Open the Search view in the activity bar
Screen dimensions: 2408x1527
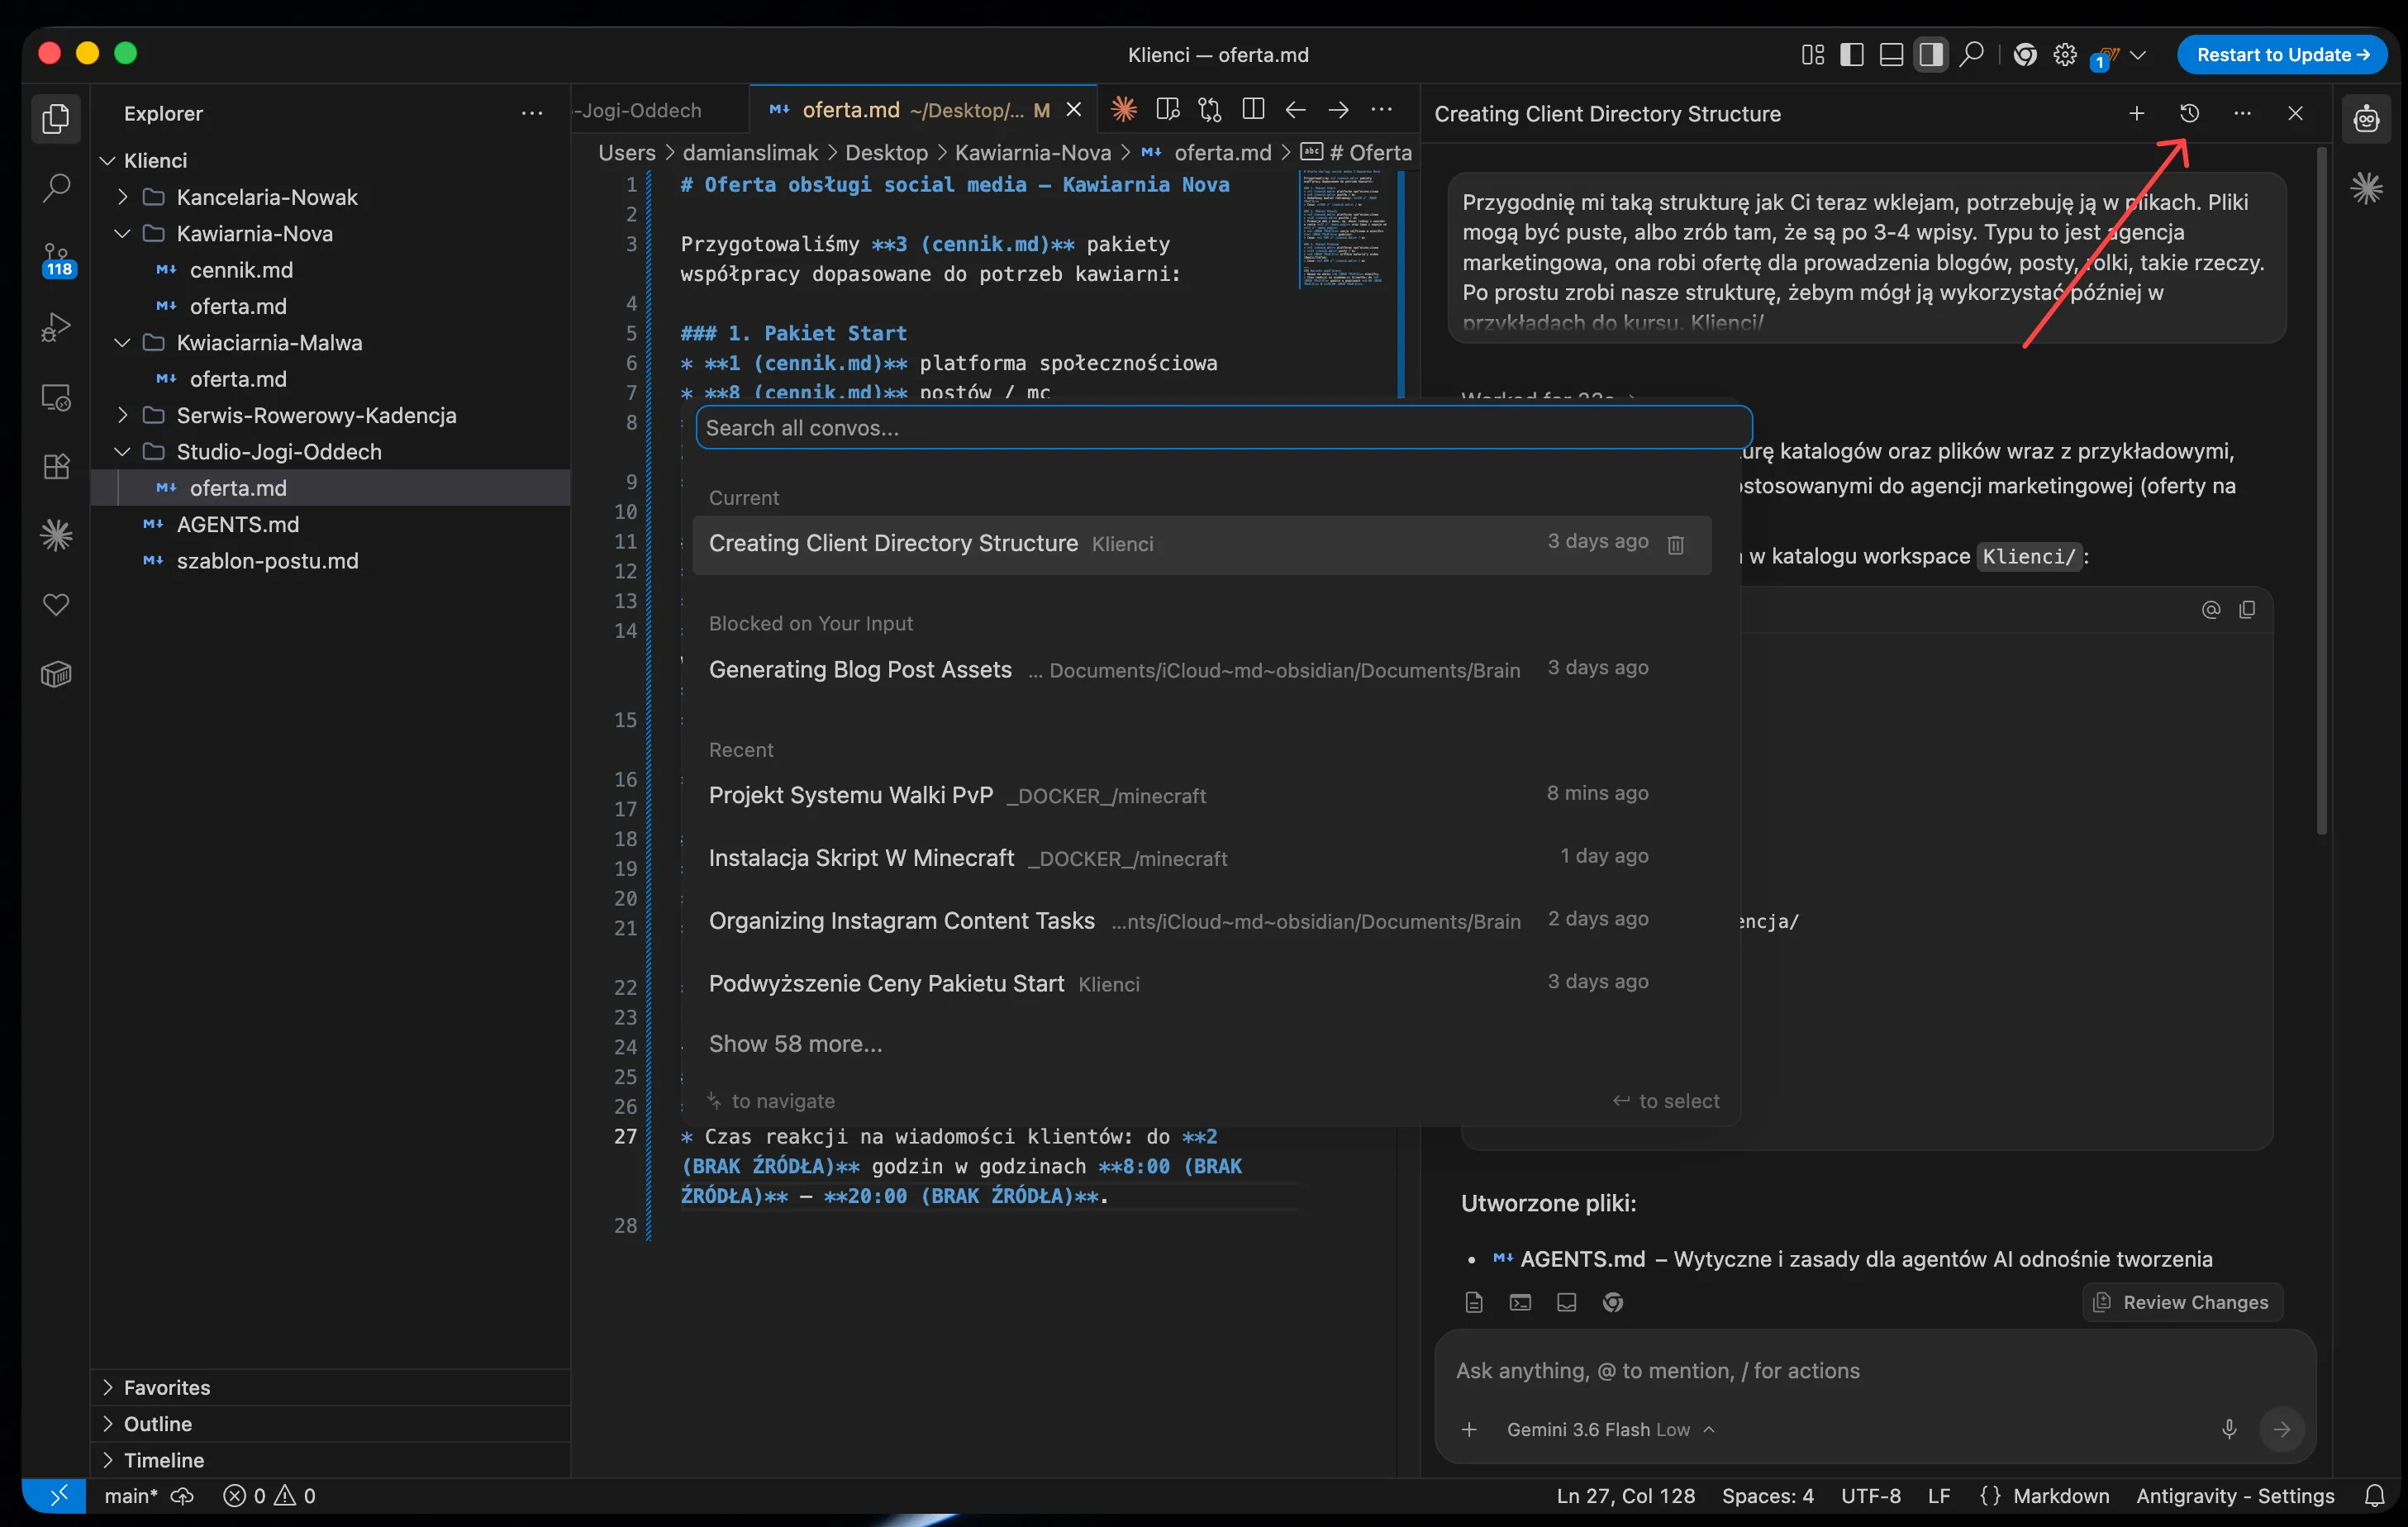coord(56,187)
